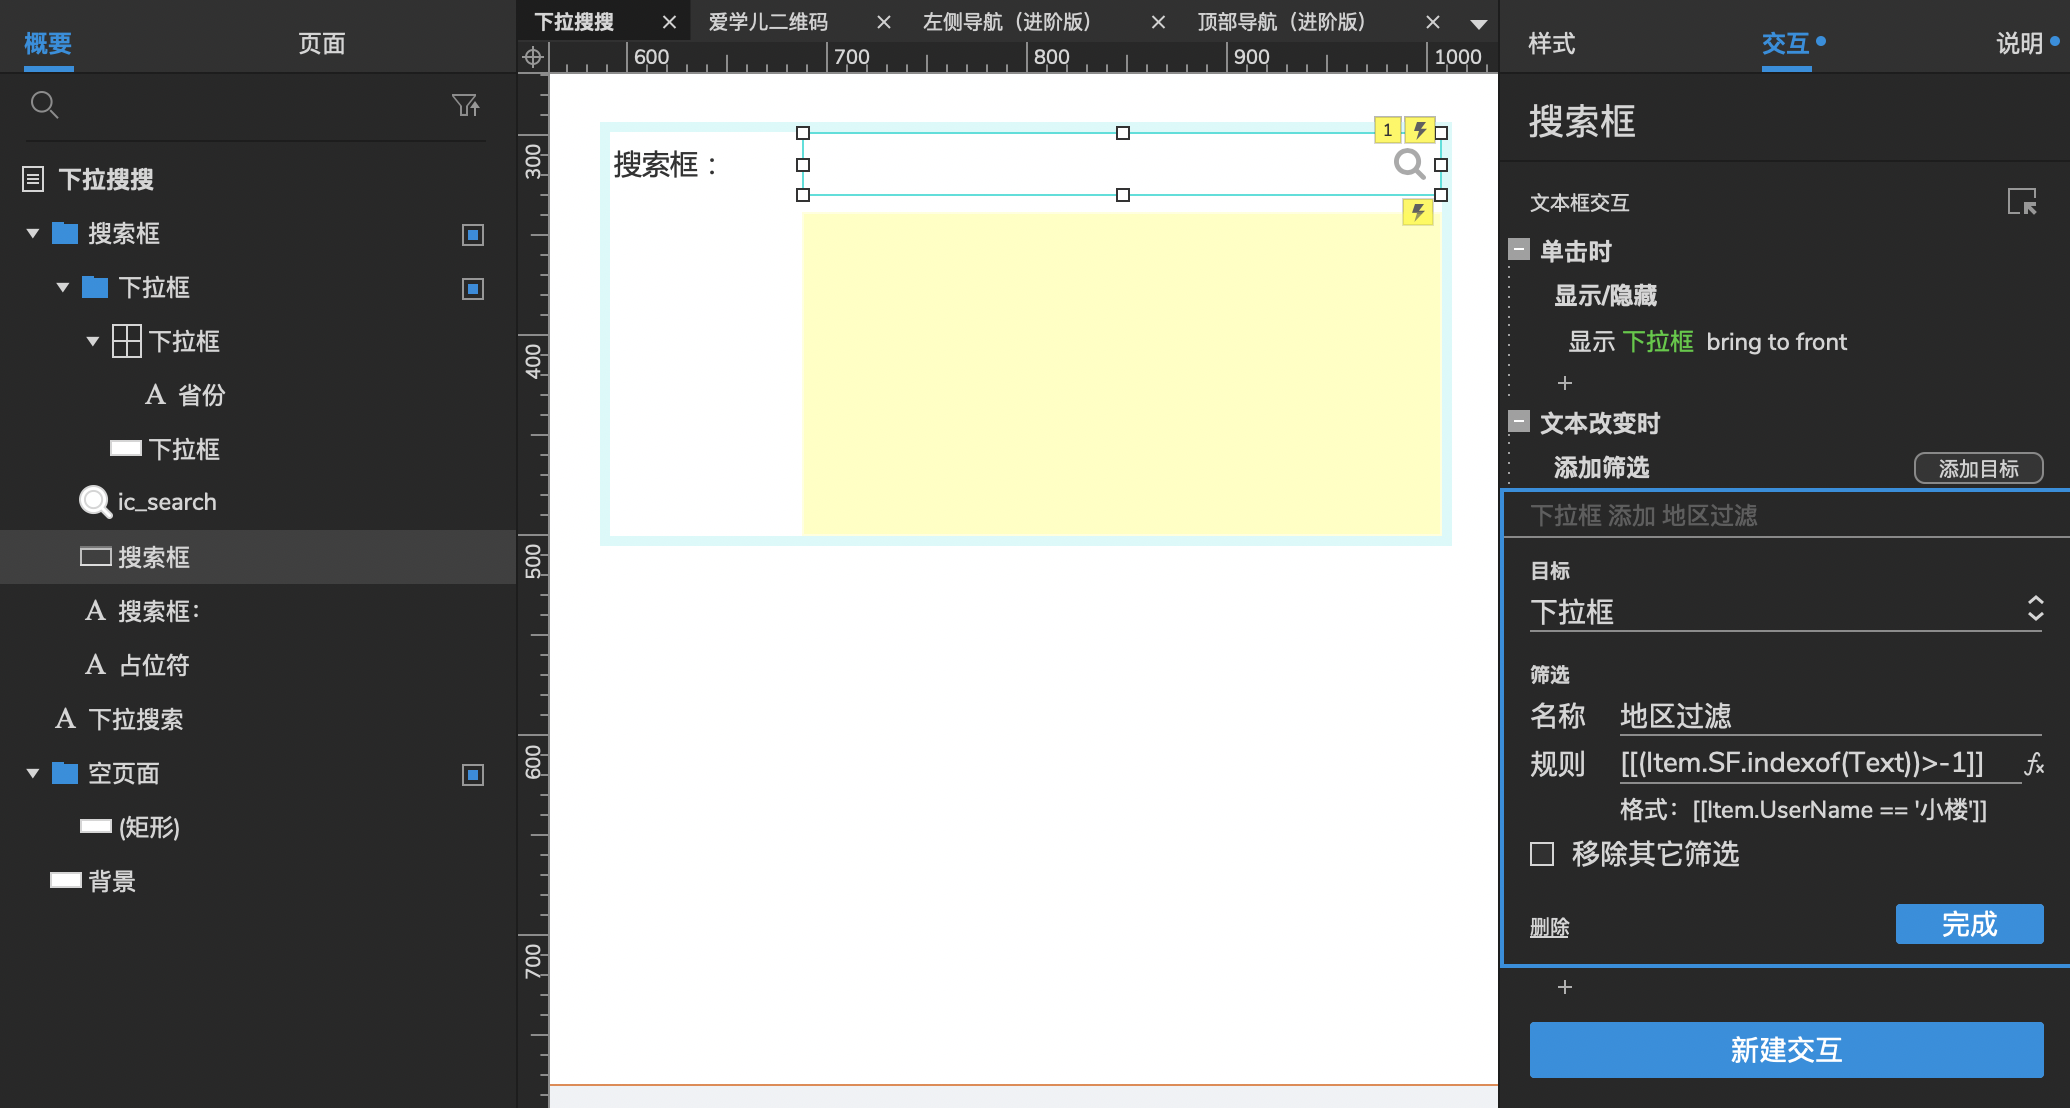Screen dimensions: 2070x1108
Task: Open the outline sort and filter icon
Action: coord(465,104)
